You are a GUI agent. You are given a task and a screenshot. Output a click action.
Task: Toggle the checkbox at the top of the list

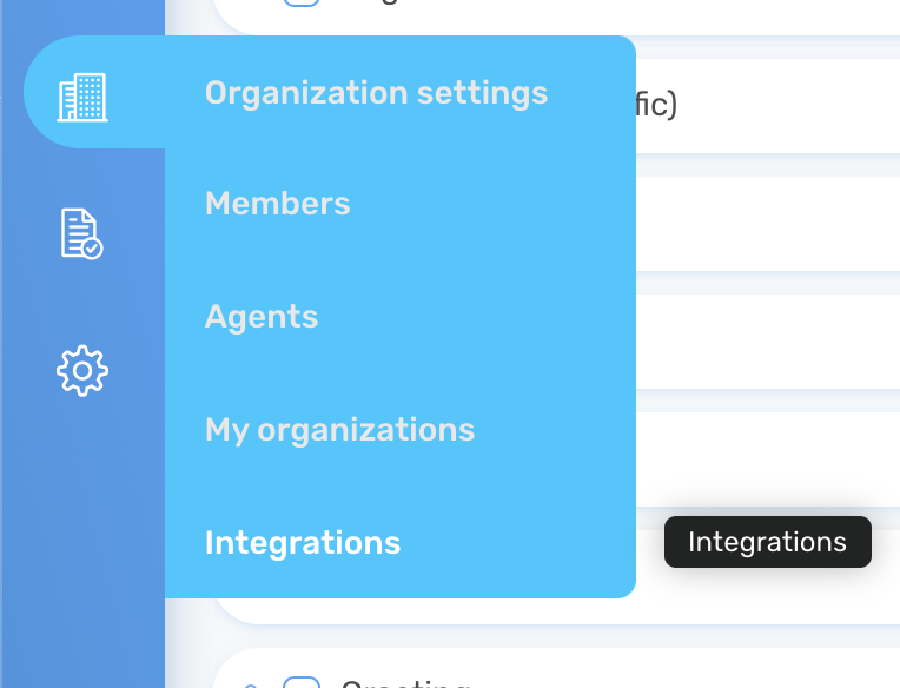[302, 2]
